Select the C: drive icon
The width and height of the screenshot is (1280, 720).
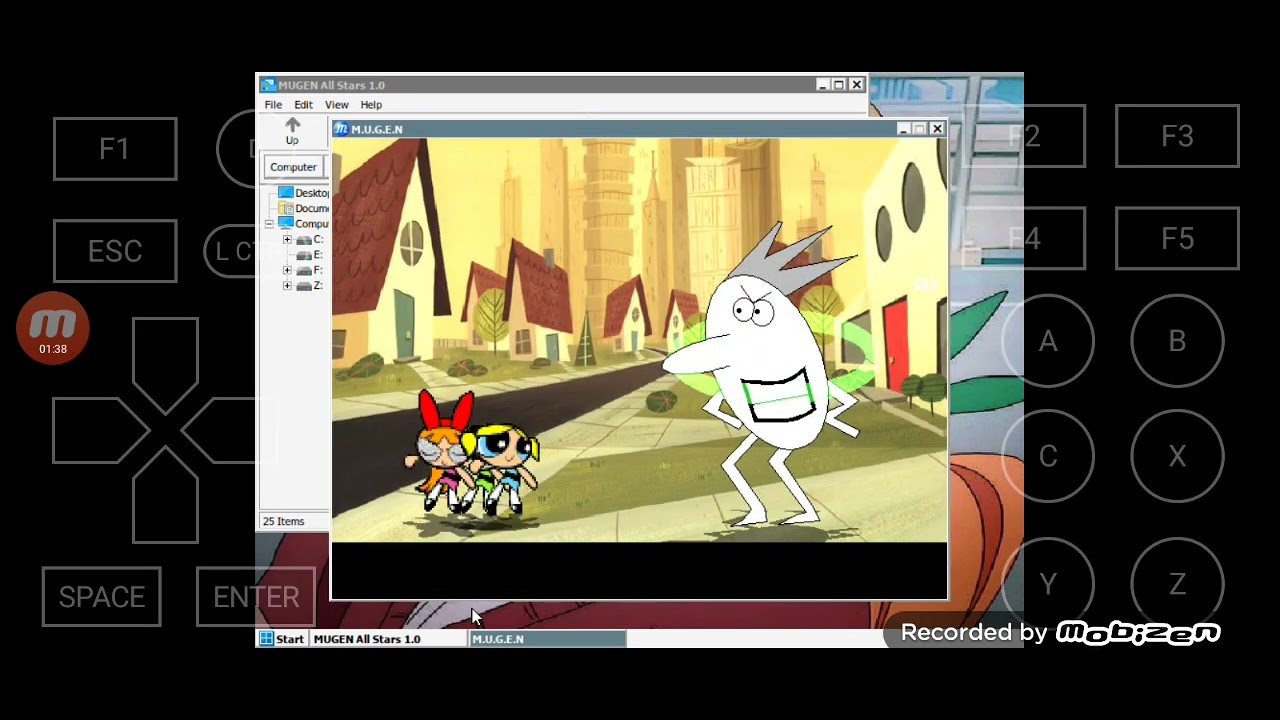pyautogui.click(x=303, y=240)
